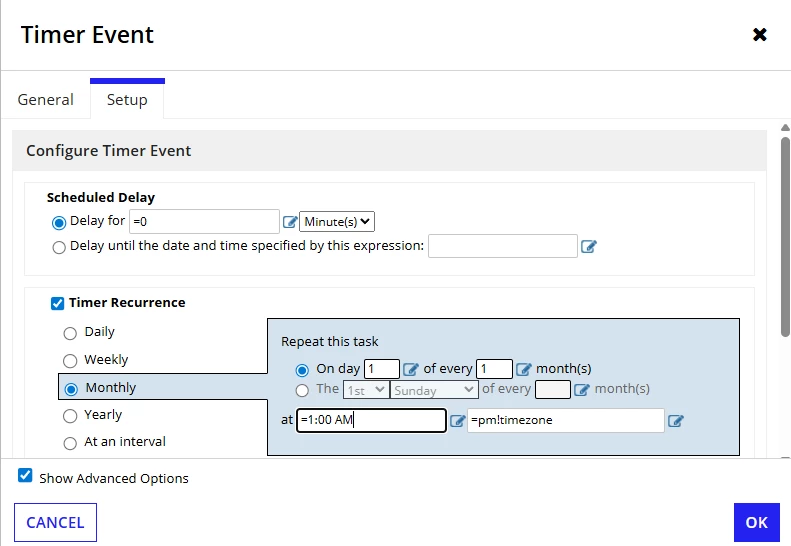
Task: Click the 'Scheduled Delay' label
Action: click(101, 197)
